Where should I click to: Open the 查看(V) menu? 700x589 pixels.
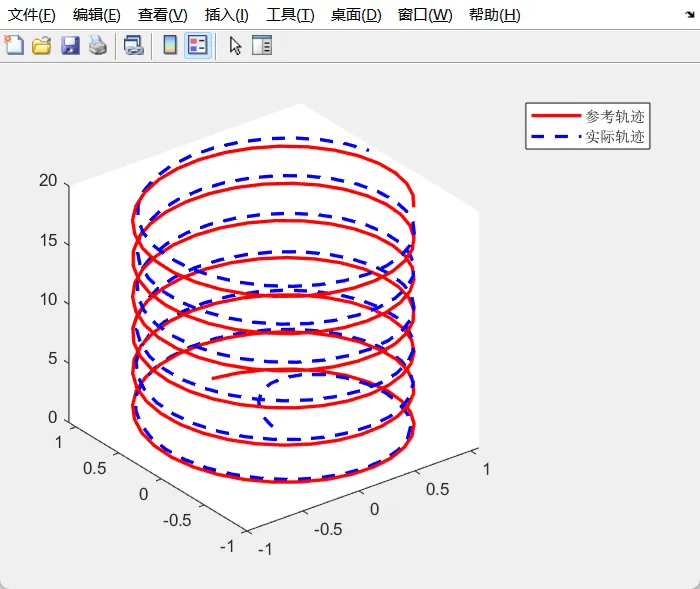point(162,15)
